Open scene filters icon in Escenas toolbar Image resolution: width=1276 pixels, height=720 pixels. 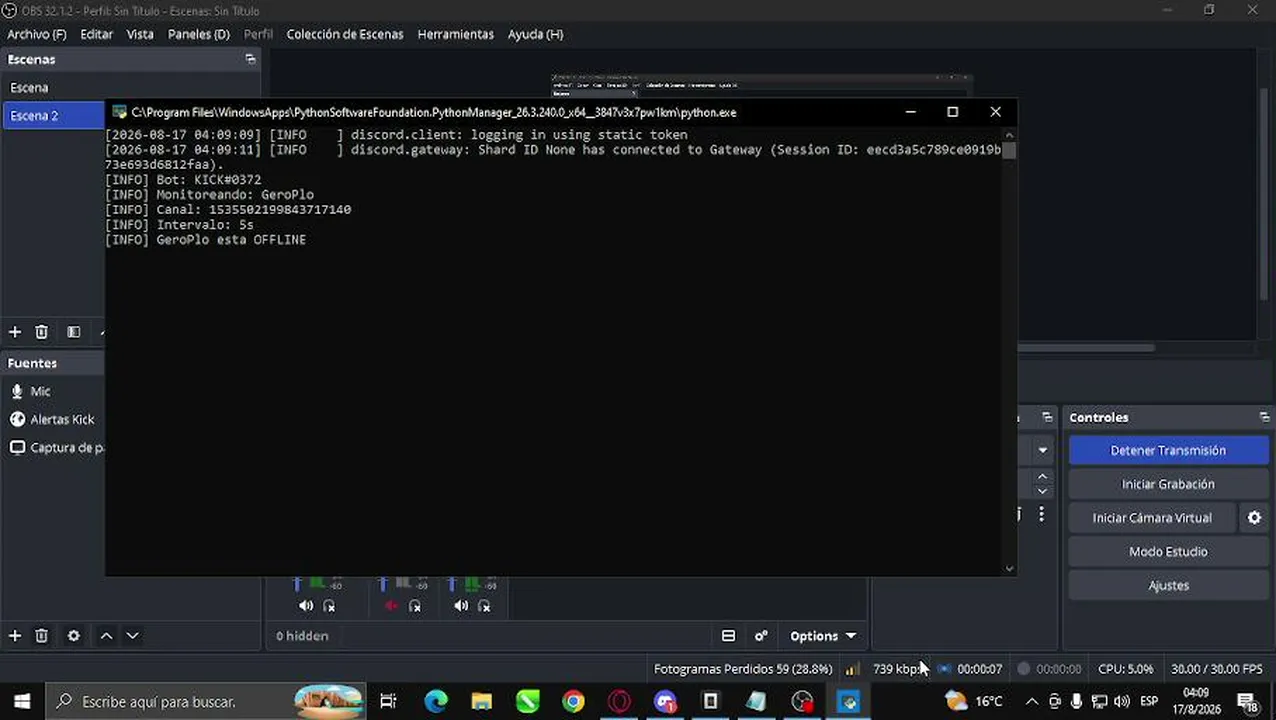click(x=74, y=332)
